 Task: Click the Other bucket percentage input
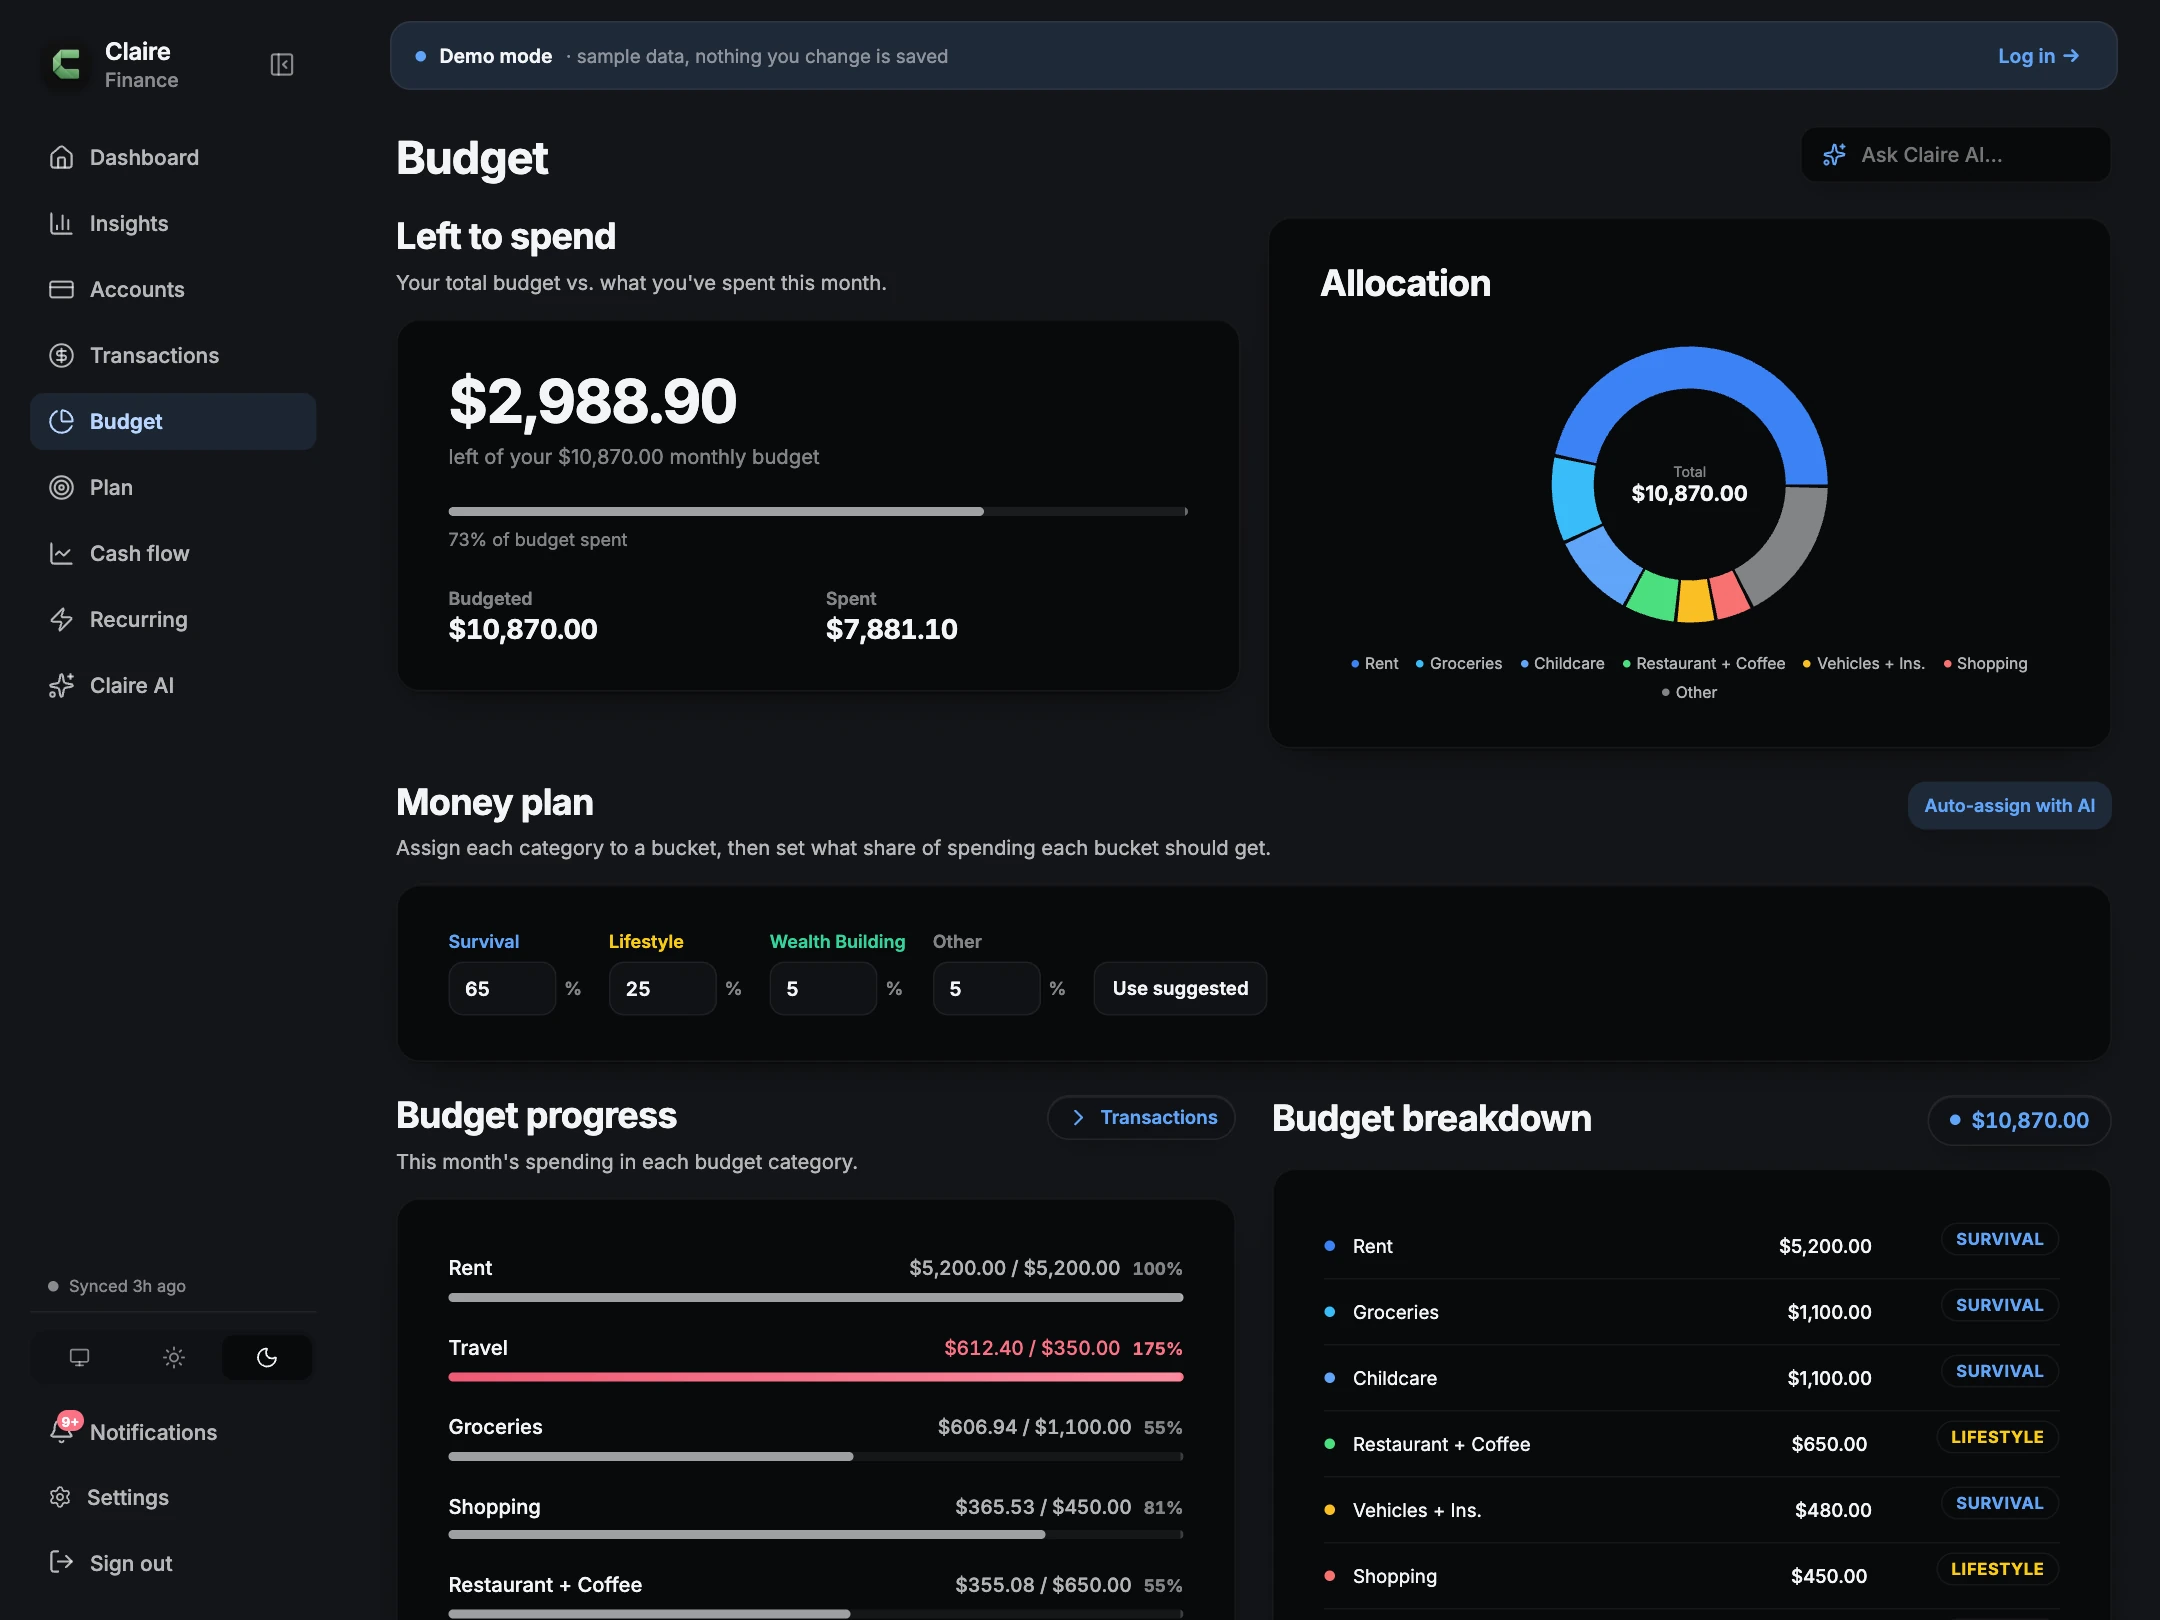click(x=986, y=988)
